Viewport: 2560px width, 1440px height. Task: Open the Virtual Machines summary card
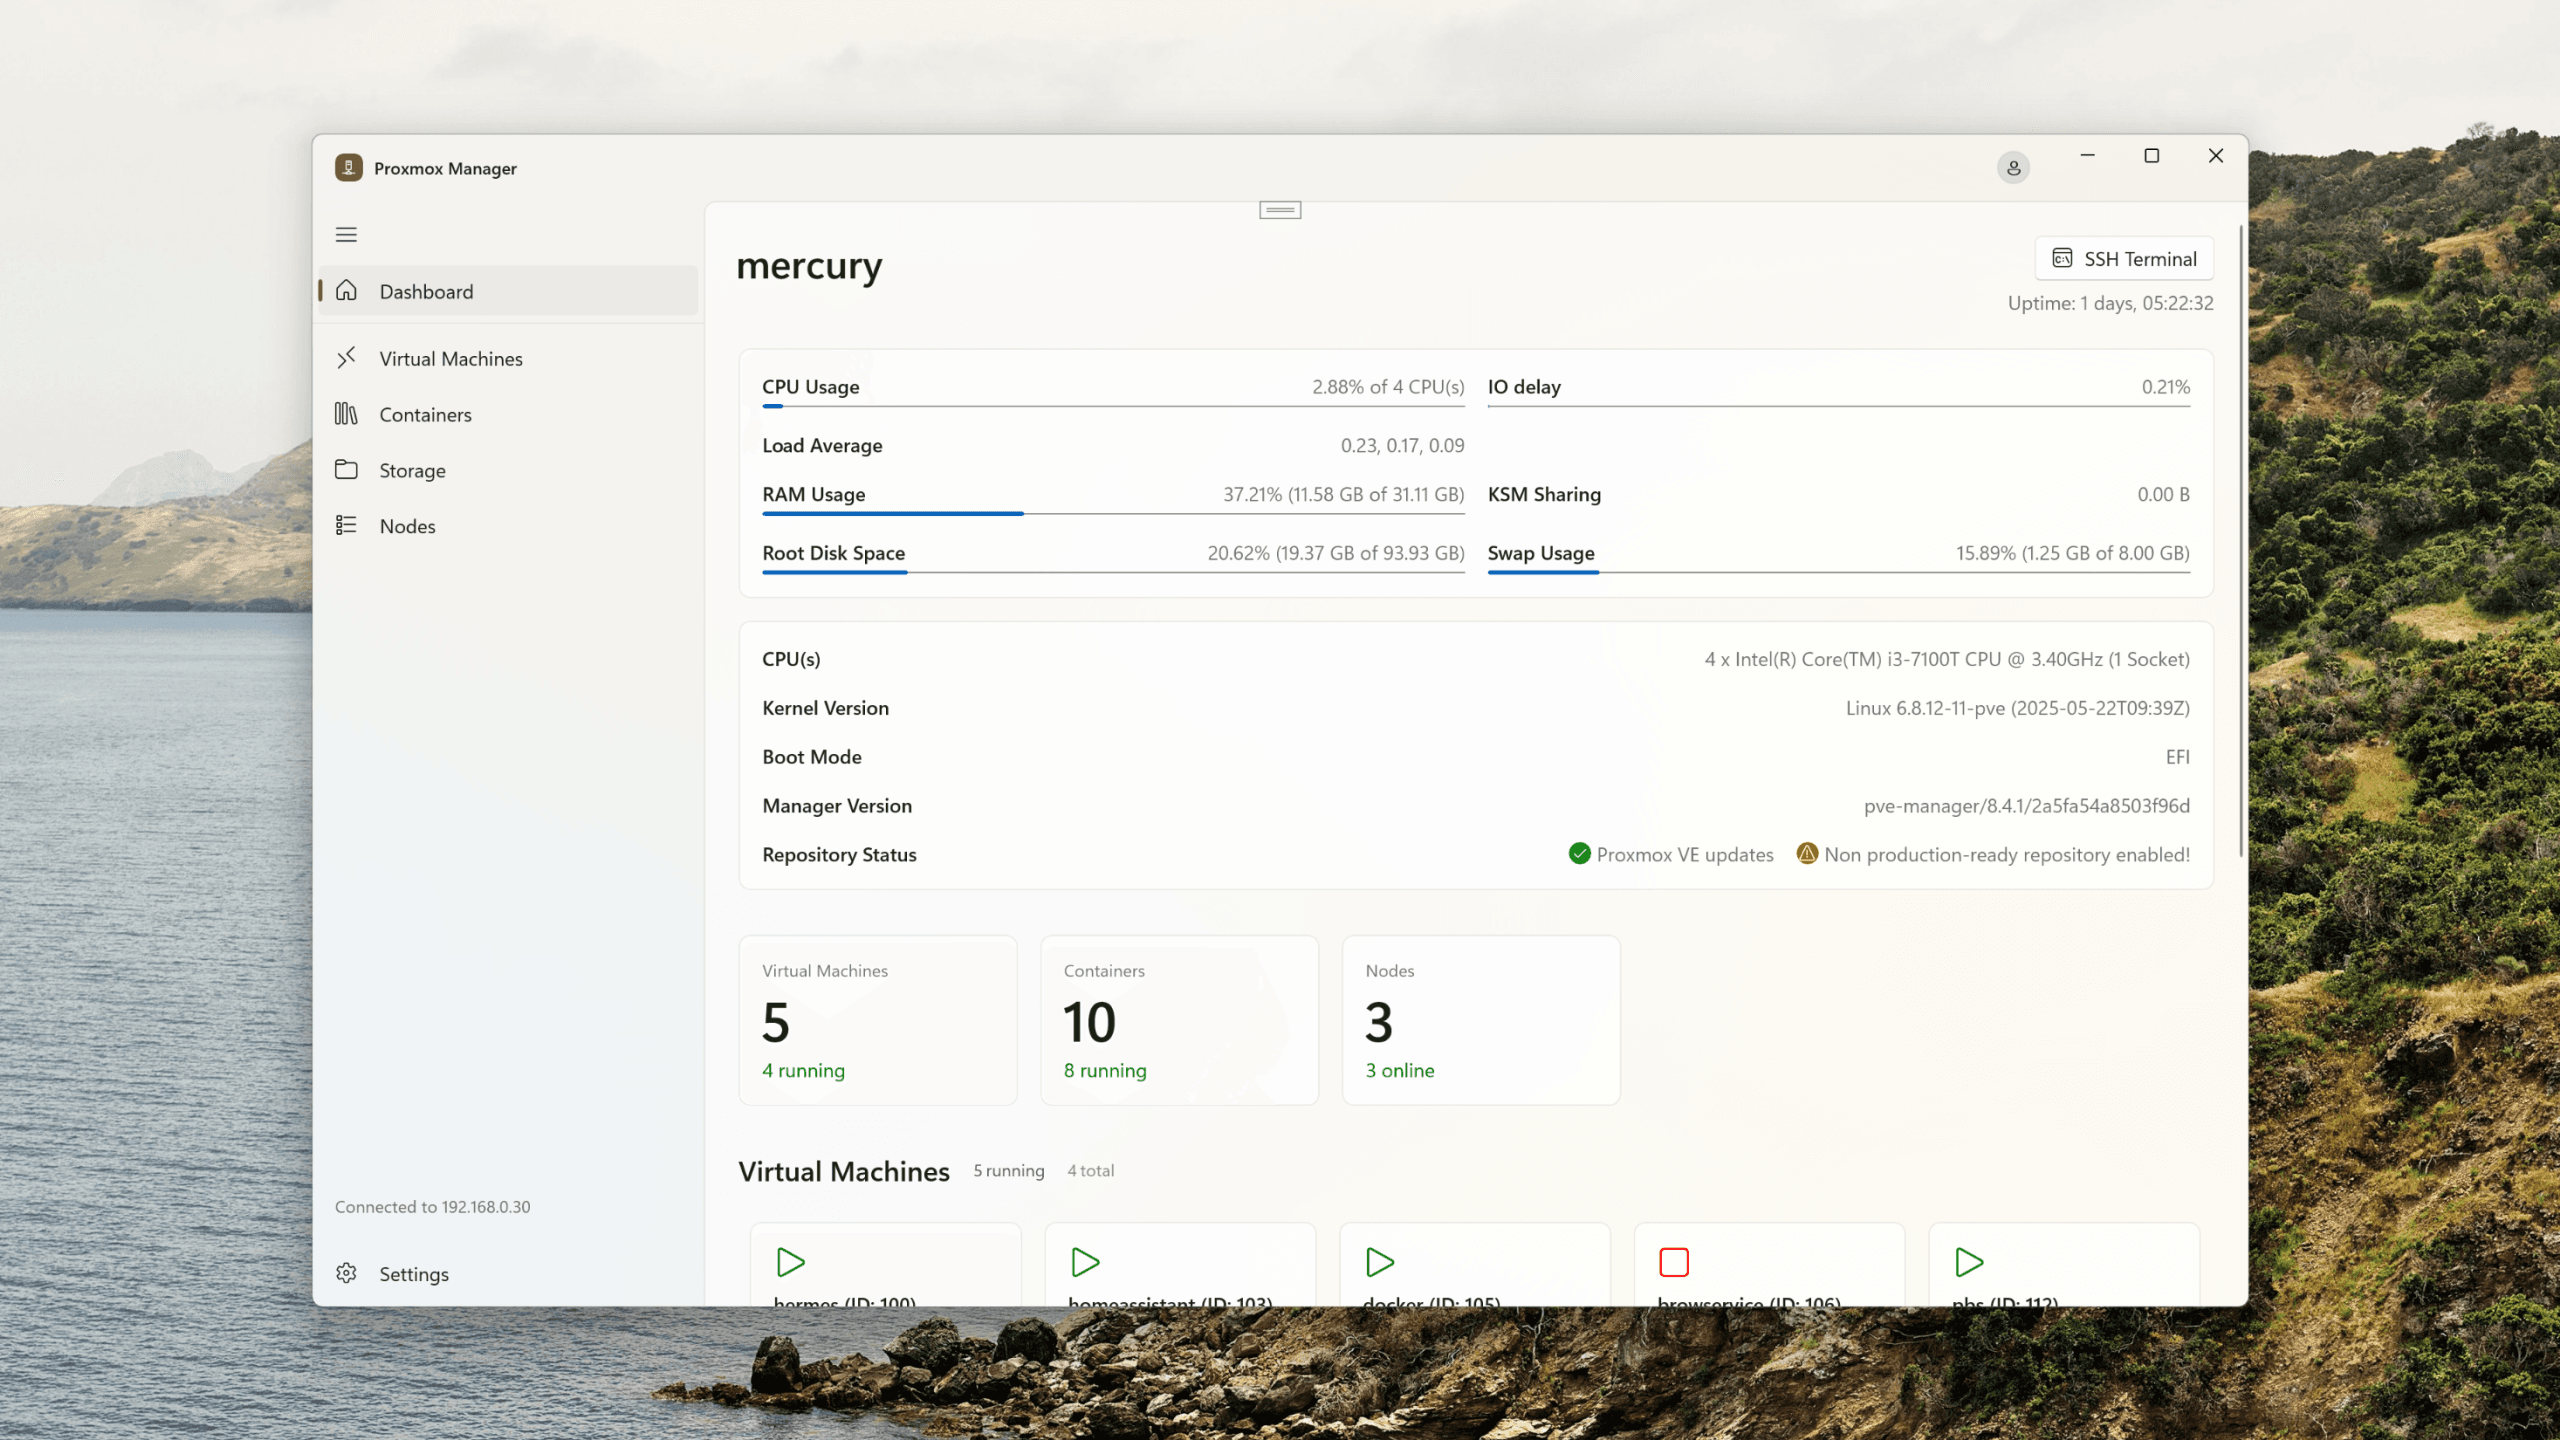pos(877,1020)
